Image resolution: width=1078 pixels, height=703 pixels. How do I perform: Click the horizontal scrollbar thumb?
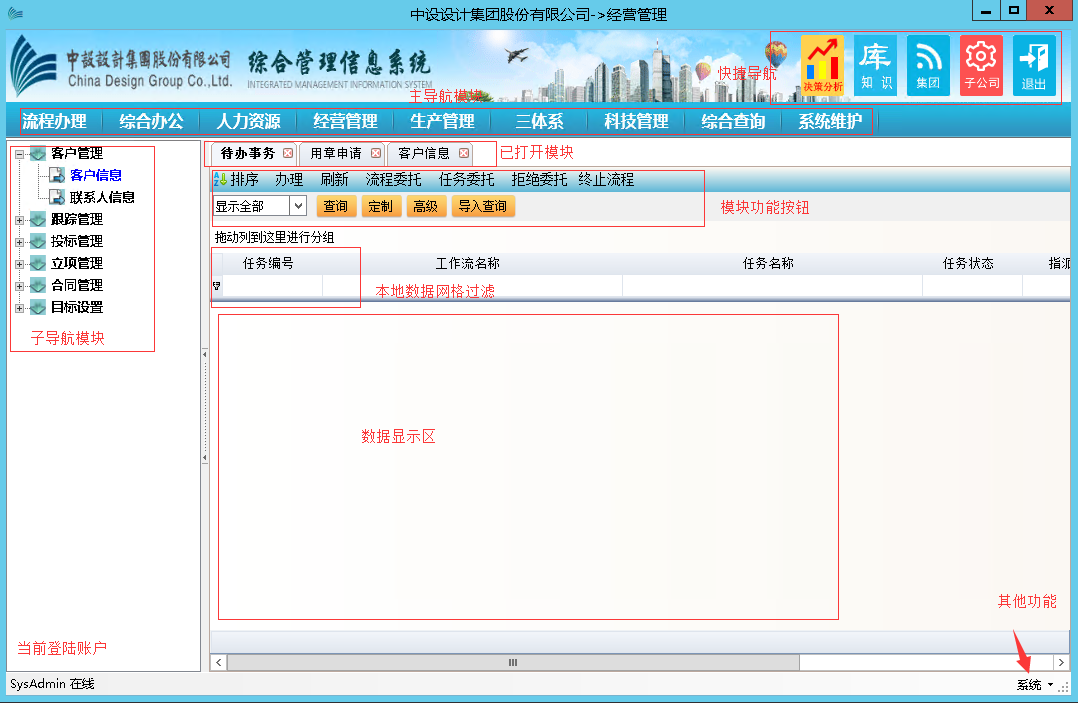pos(513,662)
